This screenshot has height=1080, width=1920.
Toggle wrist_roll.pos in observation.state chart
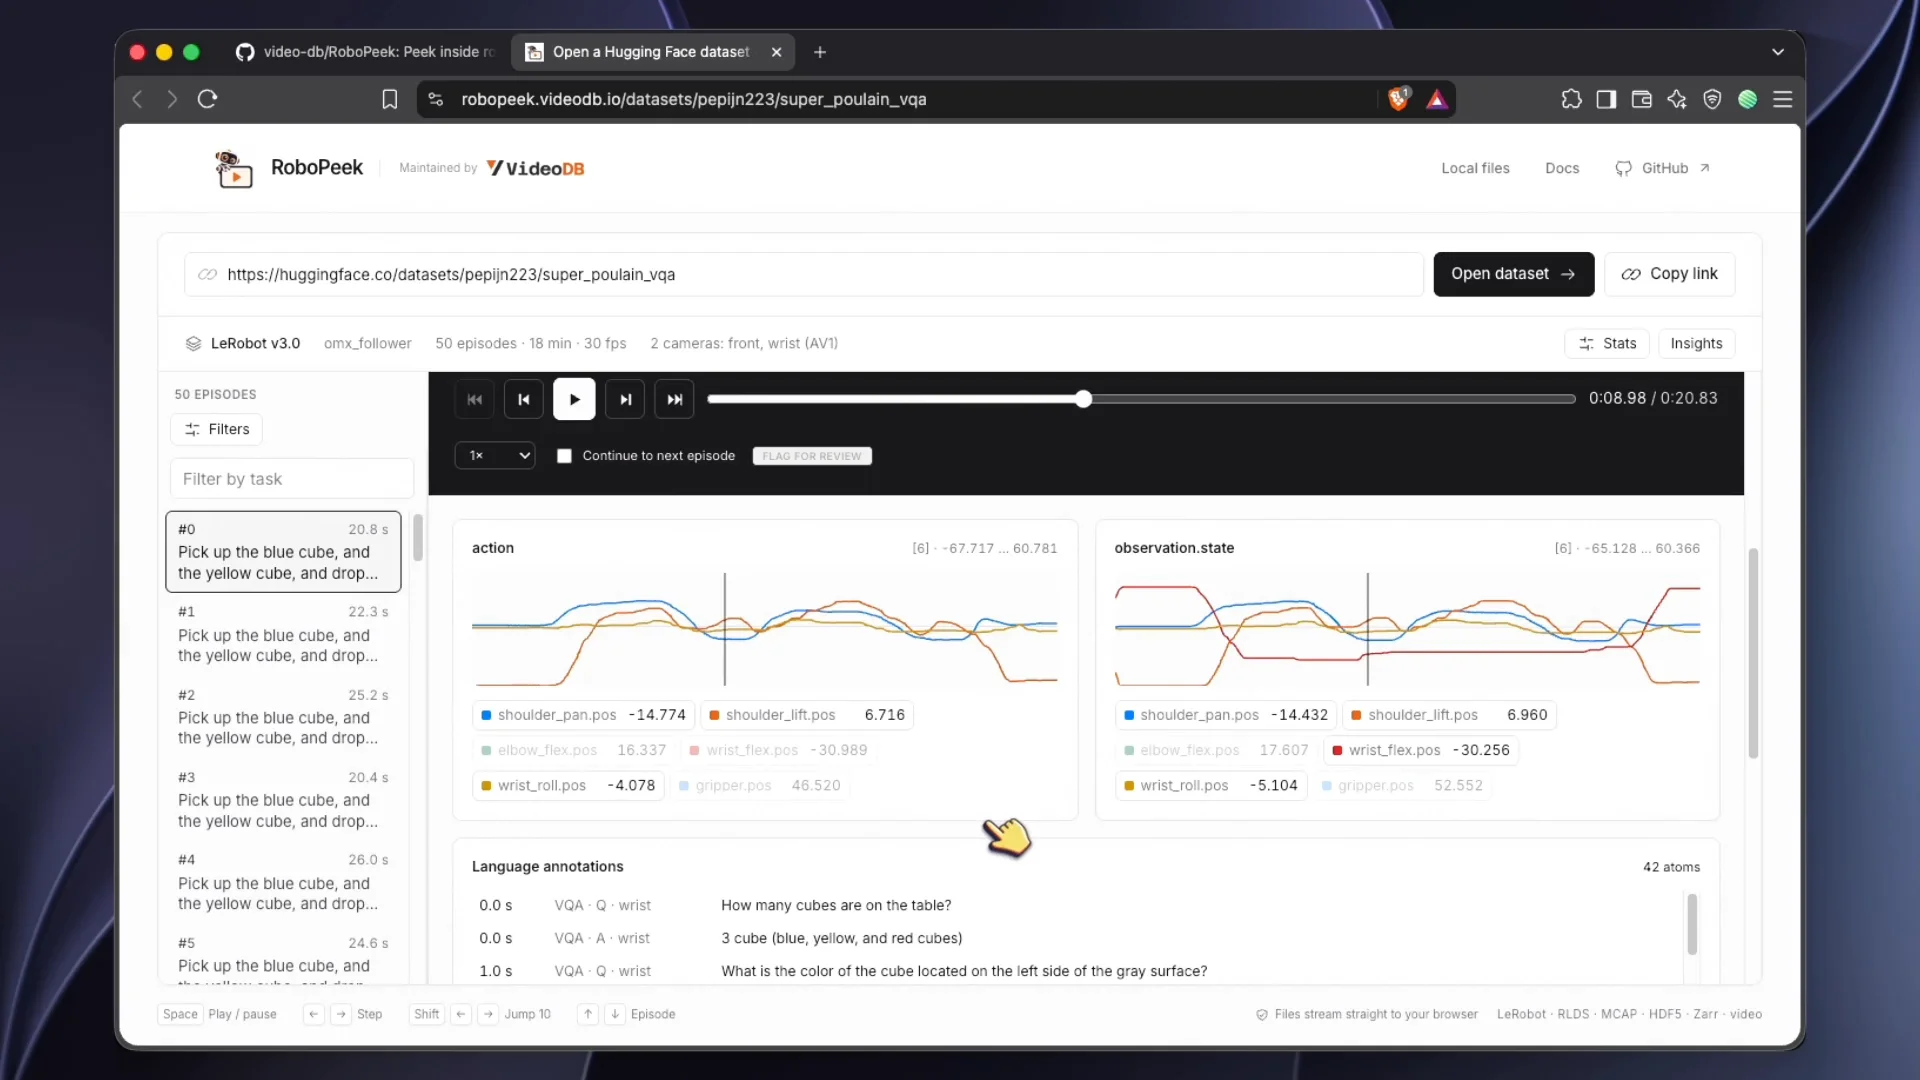pyautogui.click(x=1211, y=786)
